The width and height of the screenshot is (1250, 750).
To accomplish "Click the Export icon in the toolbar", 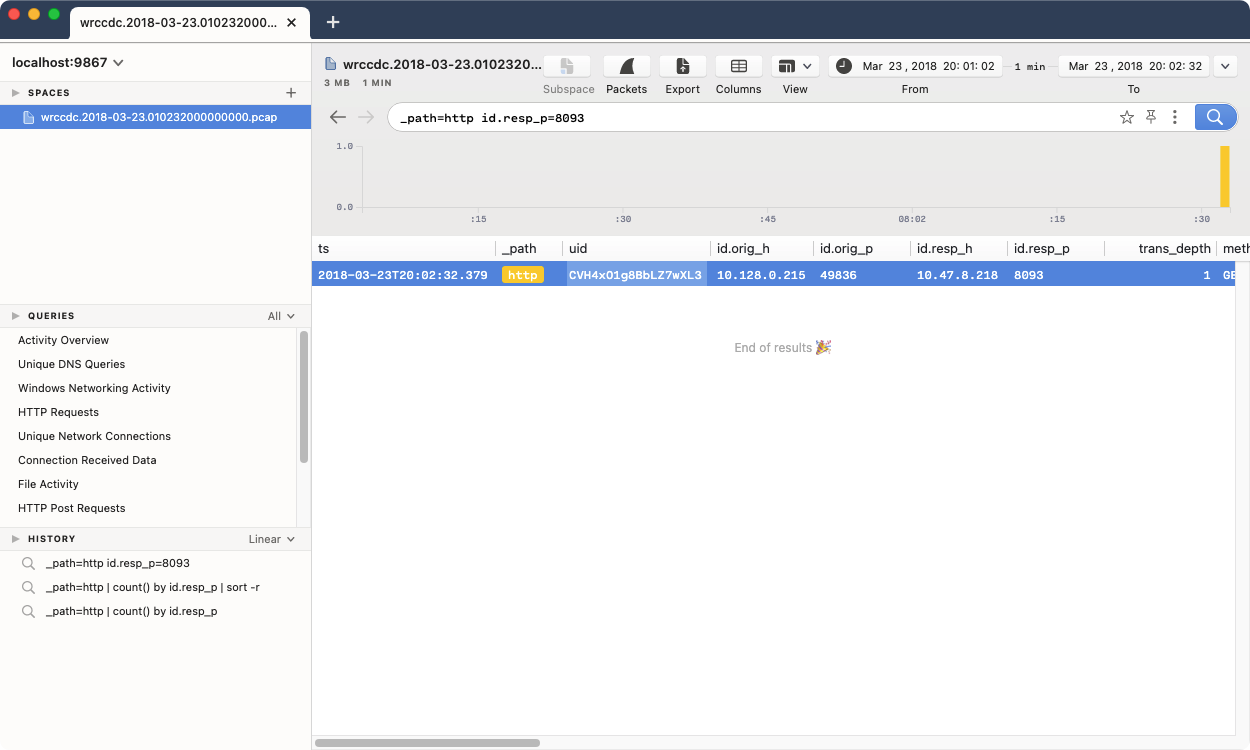I will click(682, 66).
